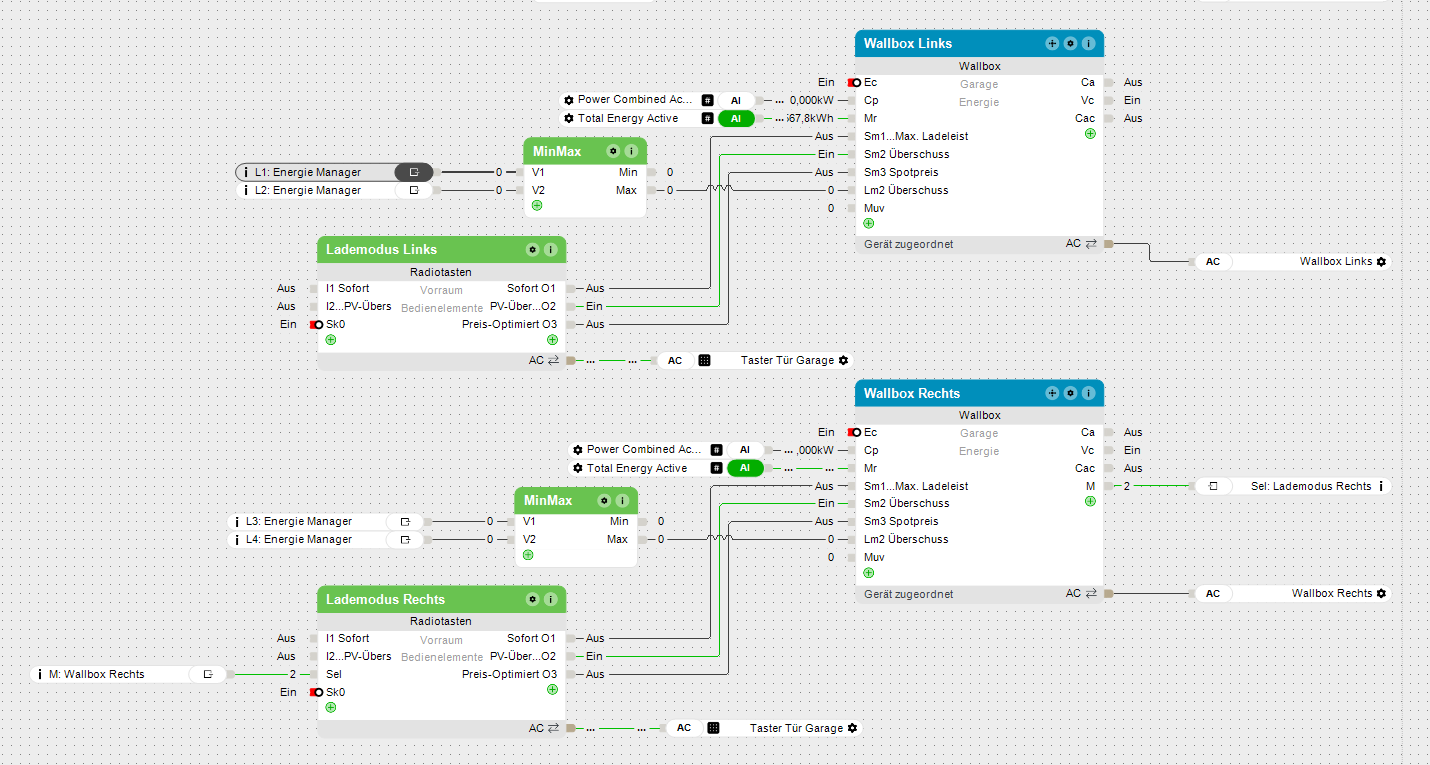Show info for the Wallbox Rechts block
1430x765 pixels.
pos(1087,394)
